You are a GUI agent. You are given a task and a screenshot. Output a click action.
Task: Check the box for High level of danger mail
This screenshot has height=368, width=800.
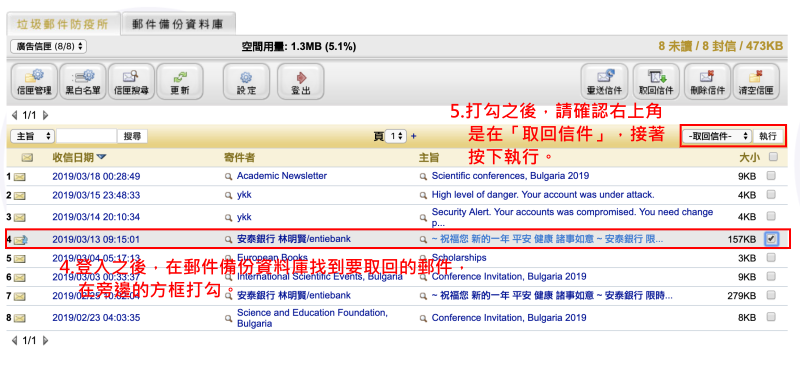[x=771, y=194]
